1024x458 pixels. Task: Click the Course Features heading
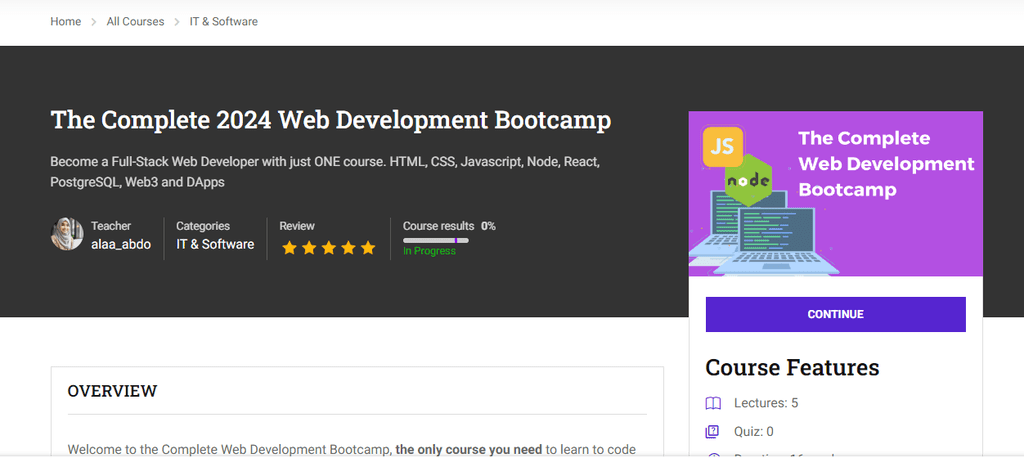pyautogui.click(x=792, y=367)
